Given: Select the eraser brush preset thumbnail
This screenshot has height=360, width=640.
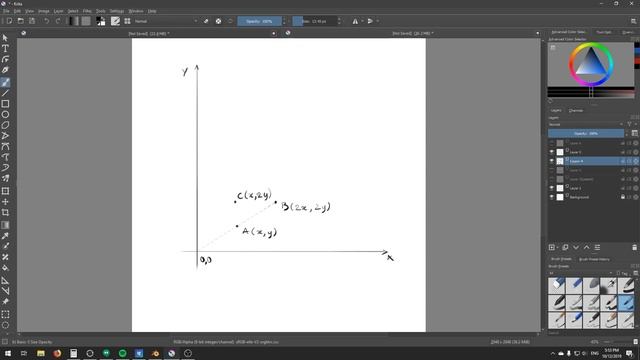Looking at the screenshot, I should [x=556, y=285].
